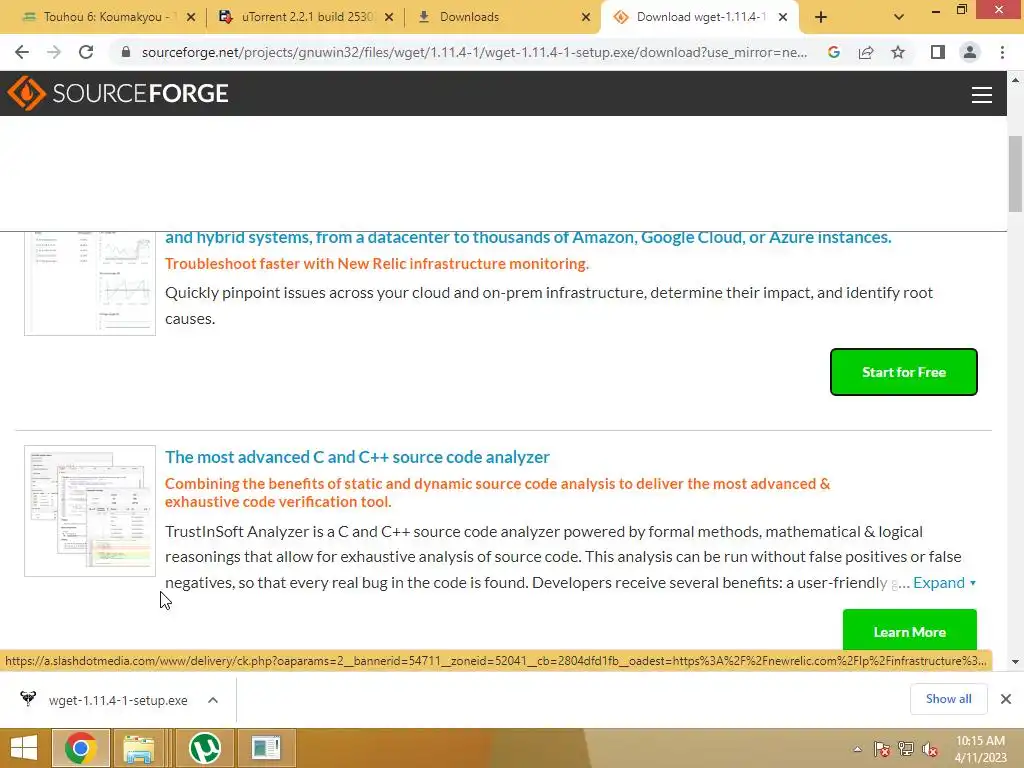Image resolution: width=1024 pixels, height=768 pixels.
Task: Click the Action Center flag tray icon
Action: (x=881, y=749)
